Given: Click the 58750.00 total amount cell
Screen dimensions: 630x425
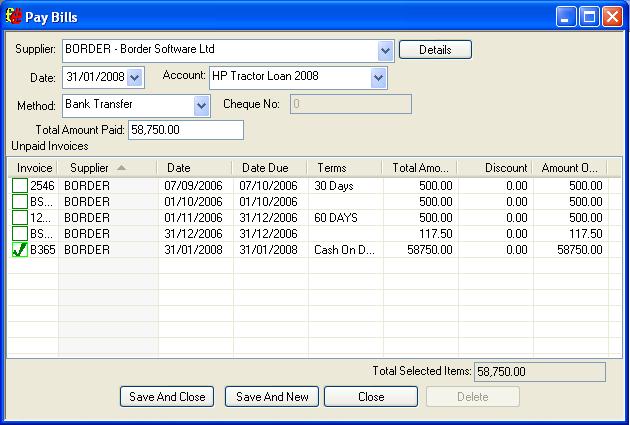Looking at the screenshot, I should click(430, 250).
